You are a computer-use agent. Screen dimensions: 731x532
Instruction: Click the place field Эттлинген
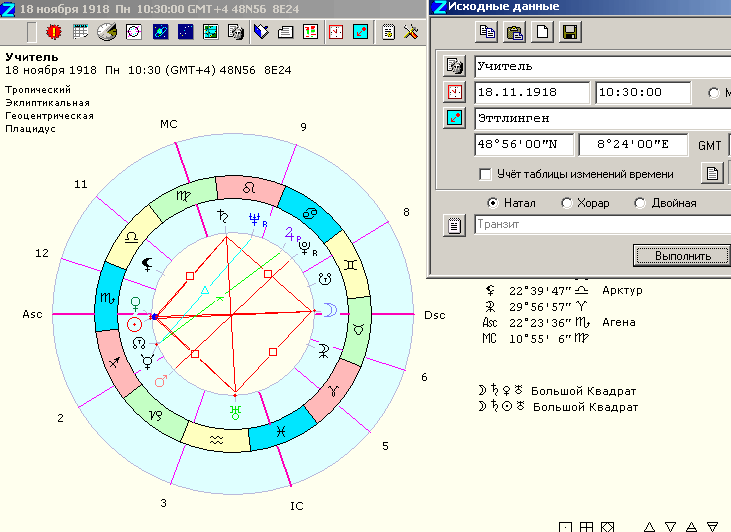pyautogui.click(x=602, y=118)
